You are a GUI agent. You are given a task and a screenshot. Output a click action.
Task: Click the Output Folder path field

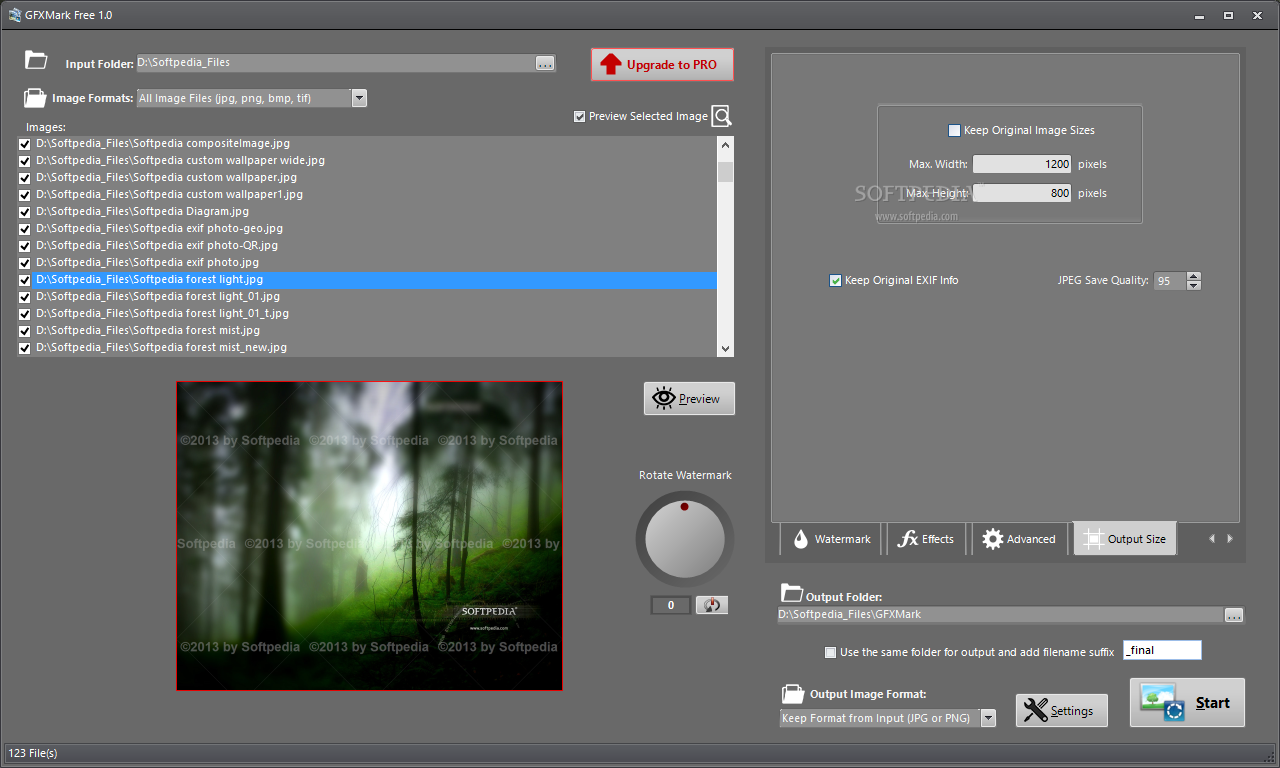click(x=1001, y=615)
